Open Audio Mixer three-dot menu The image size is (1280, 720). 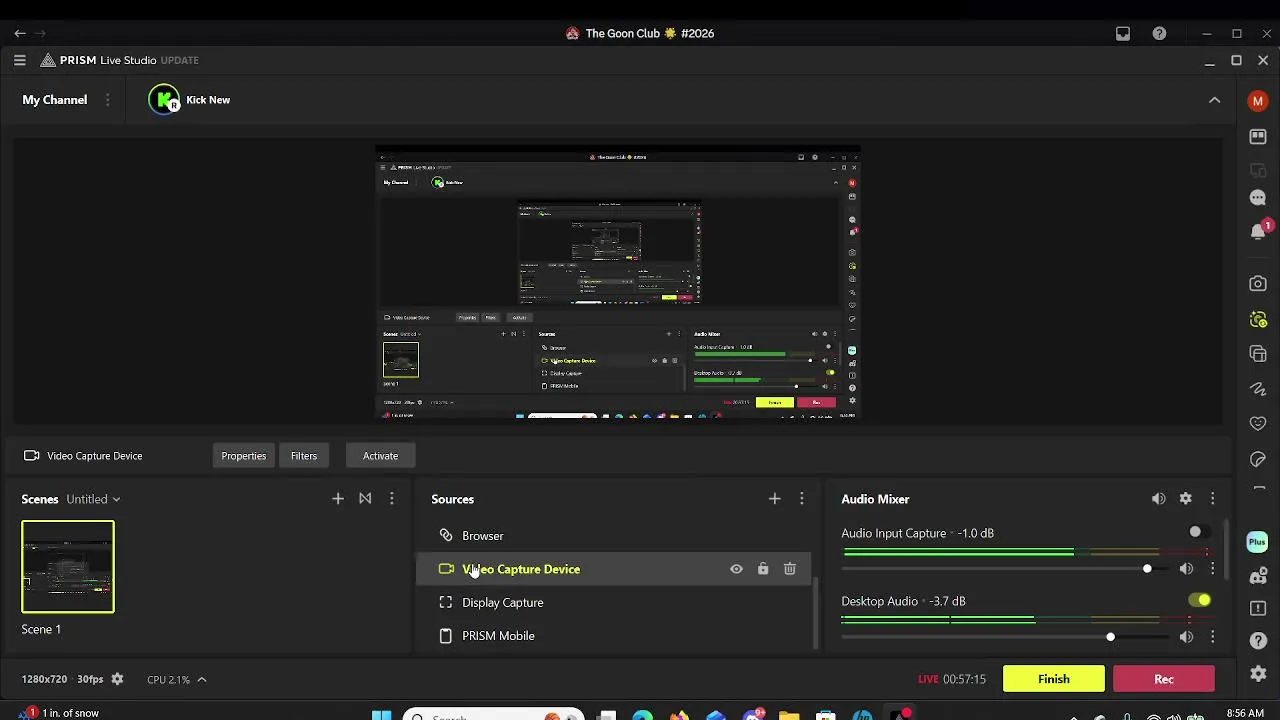click(1212, 498)
